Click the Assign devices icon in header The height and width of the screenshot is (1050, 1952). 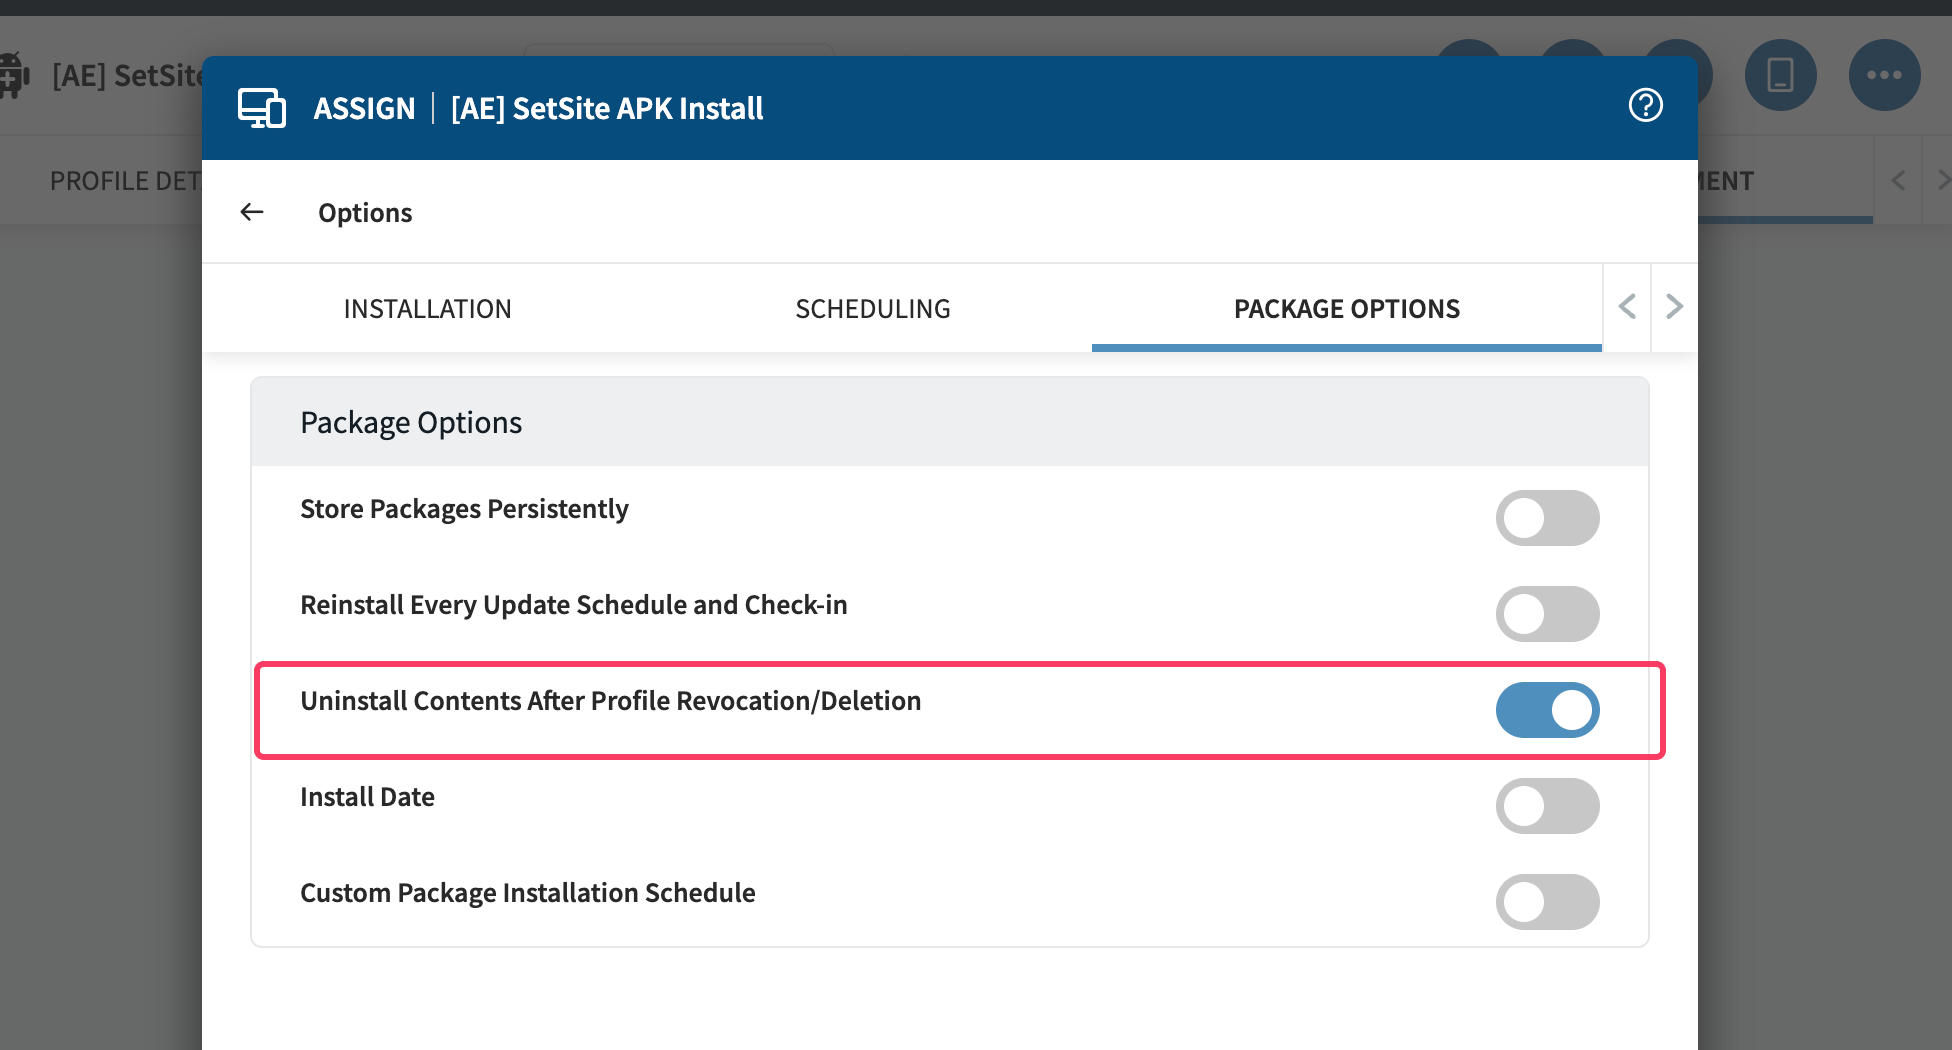click(x=262, y=108)
